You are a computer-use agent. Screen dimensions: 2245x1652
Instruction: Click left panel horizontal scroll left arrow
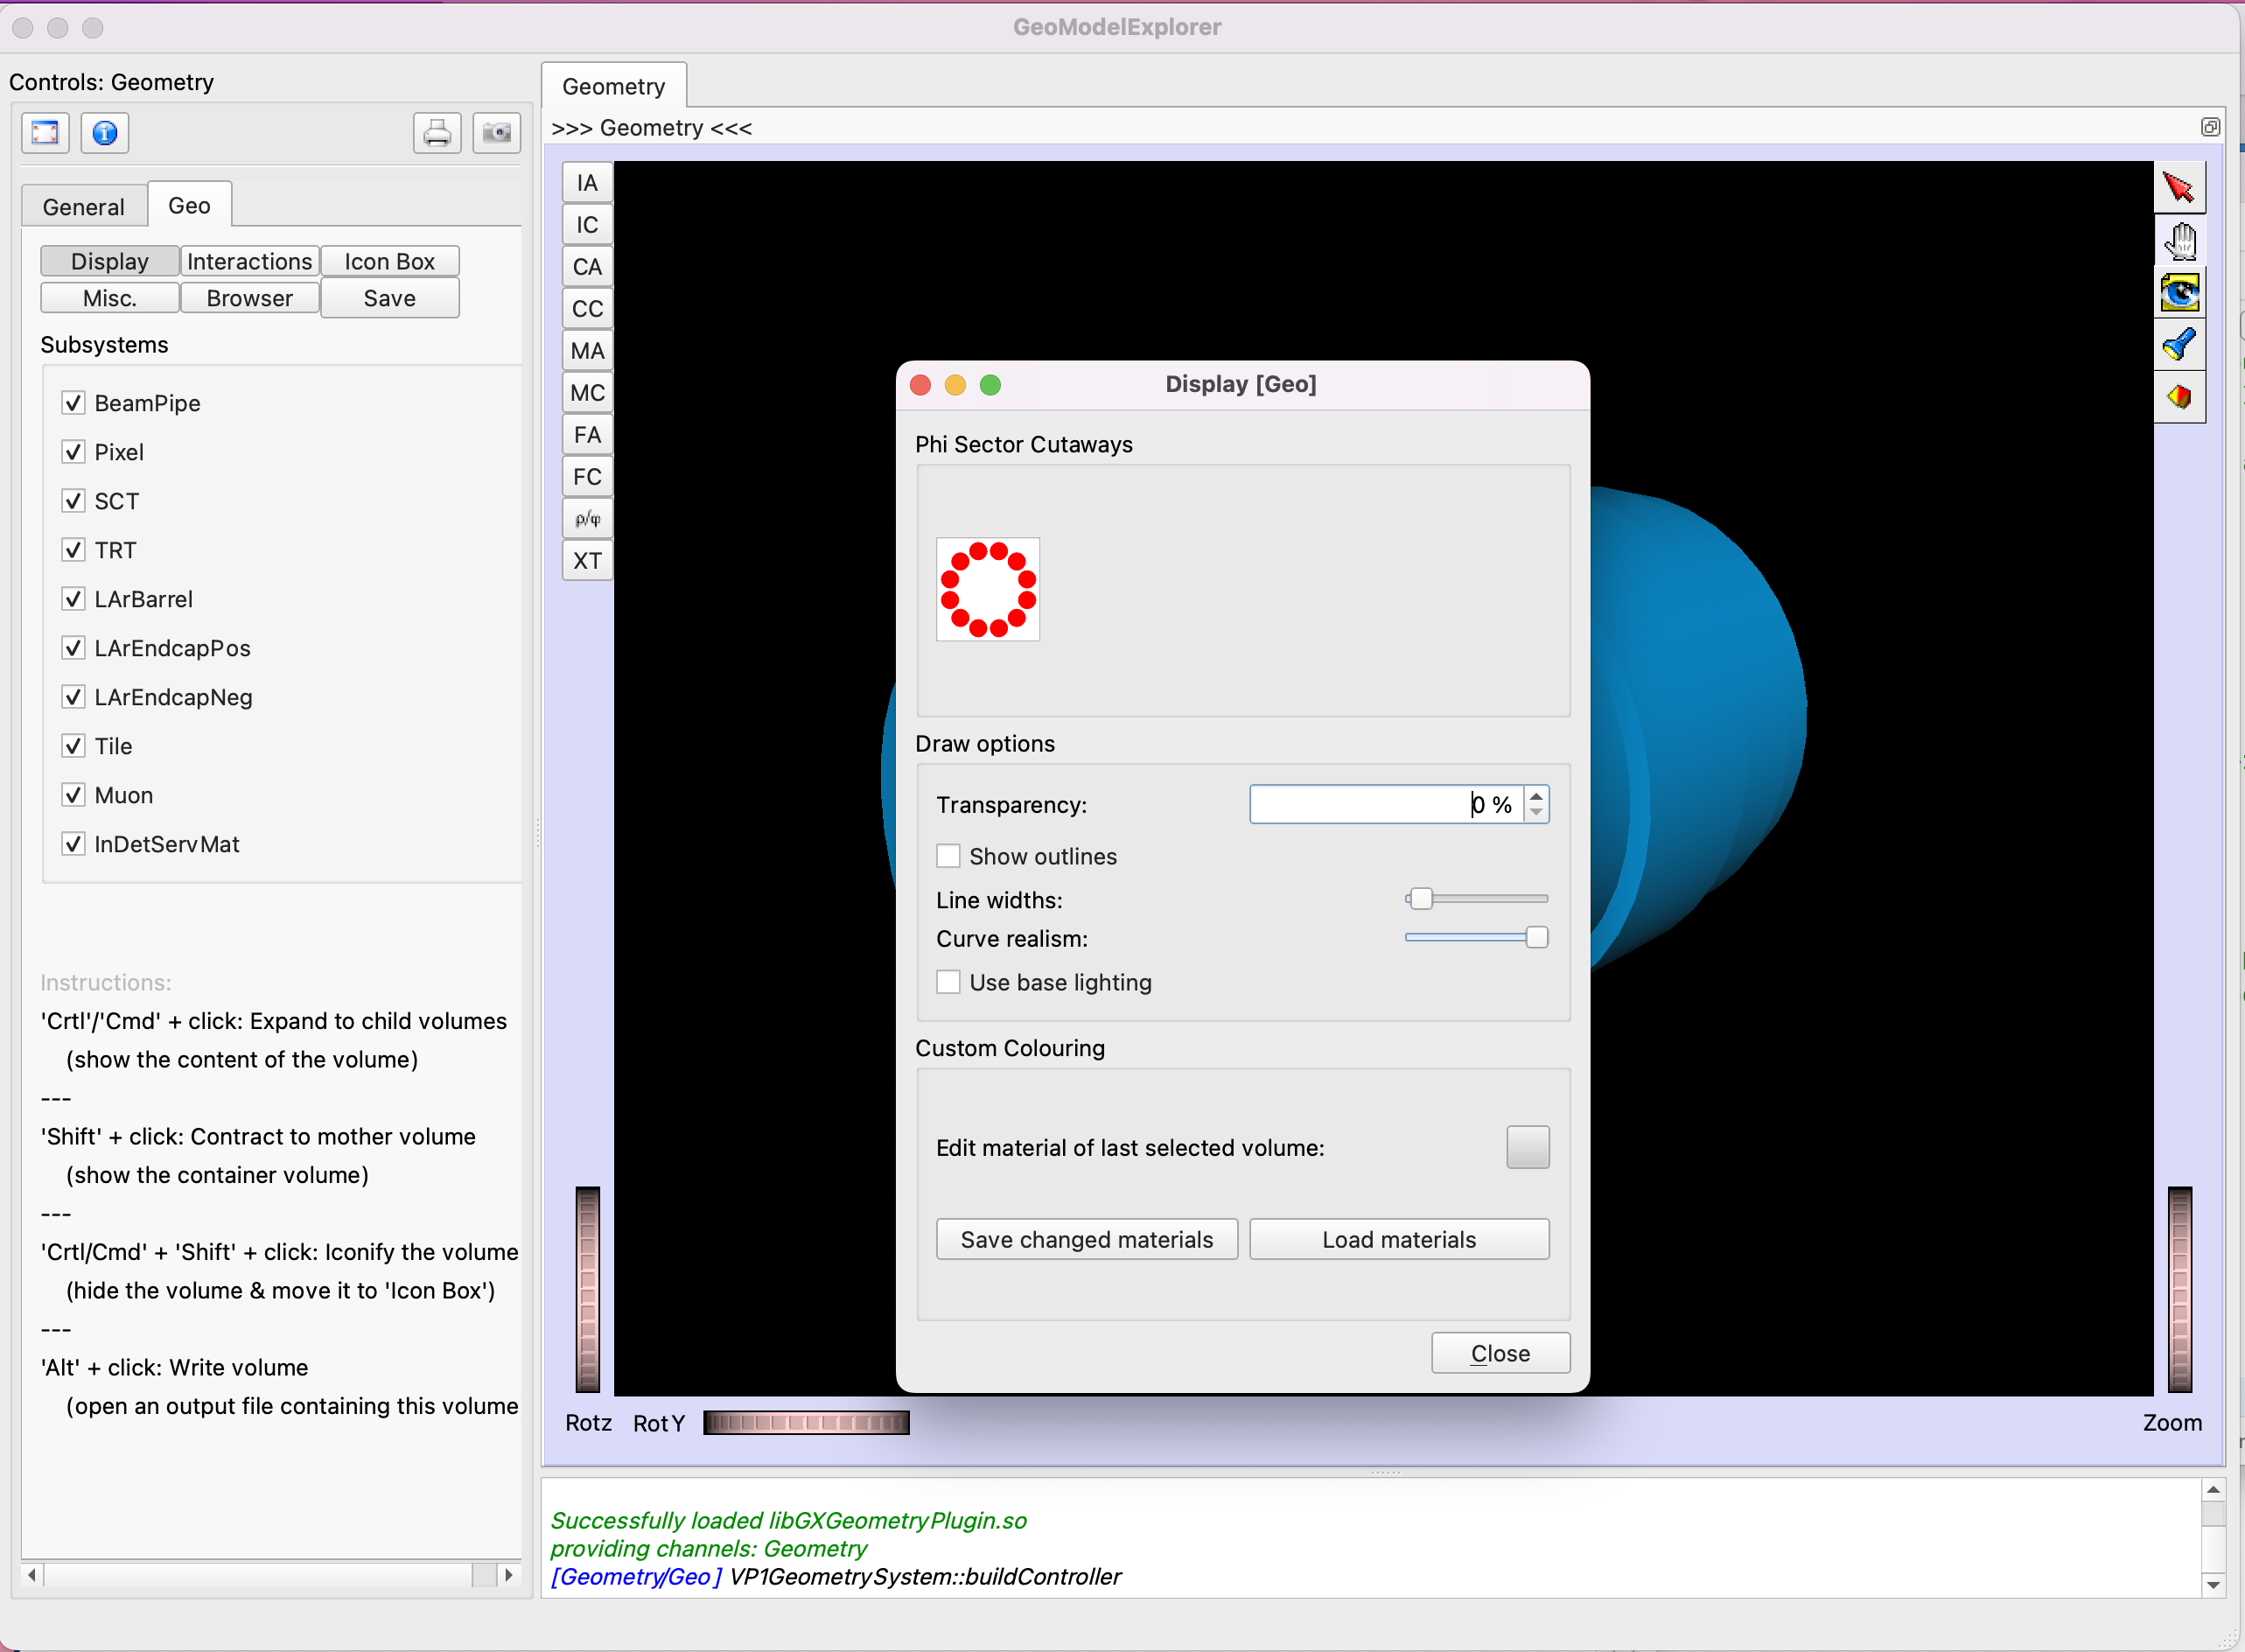[33, 1575]
